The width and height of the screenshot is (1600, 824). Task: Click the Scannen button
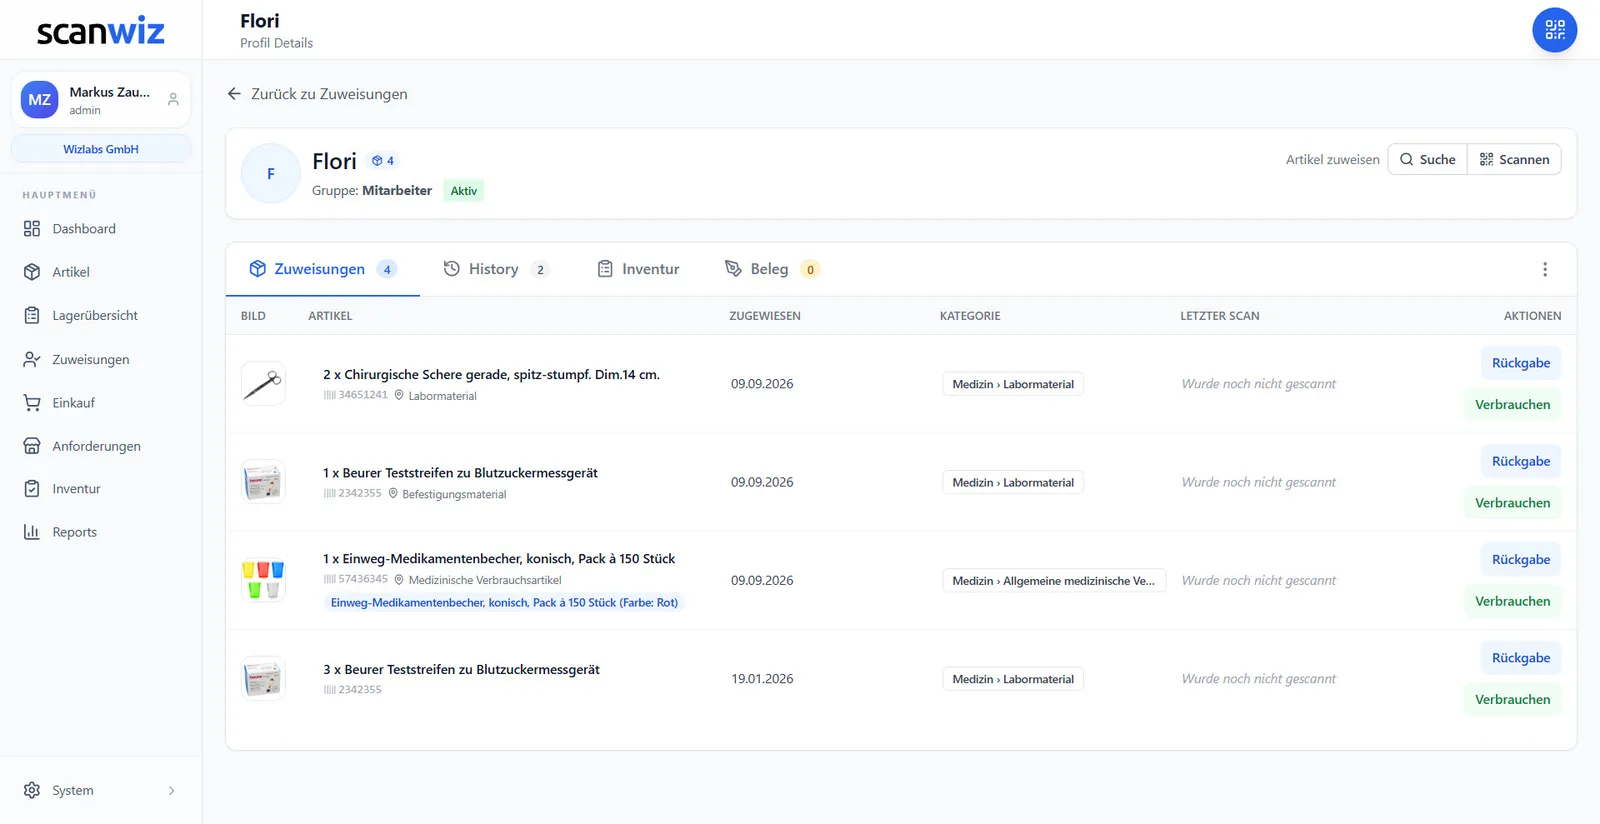(x=1514, y=160)
